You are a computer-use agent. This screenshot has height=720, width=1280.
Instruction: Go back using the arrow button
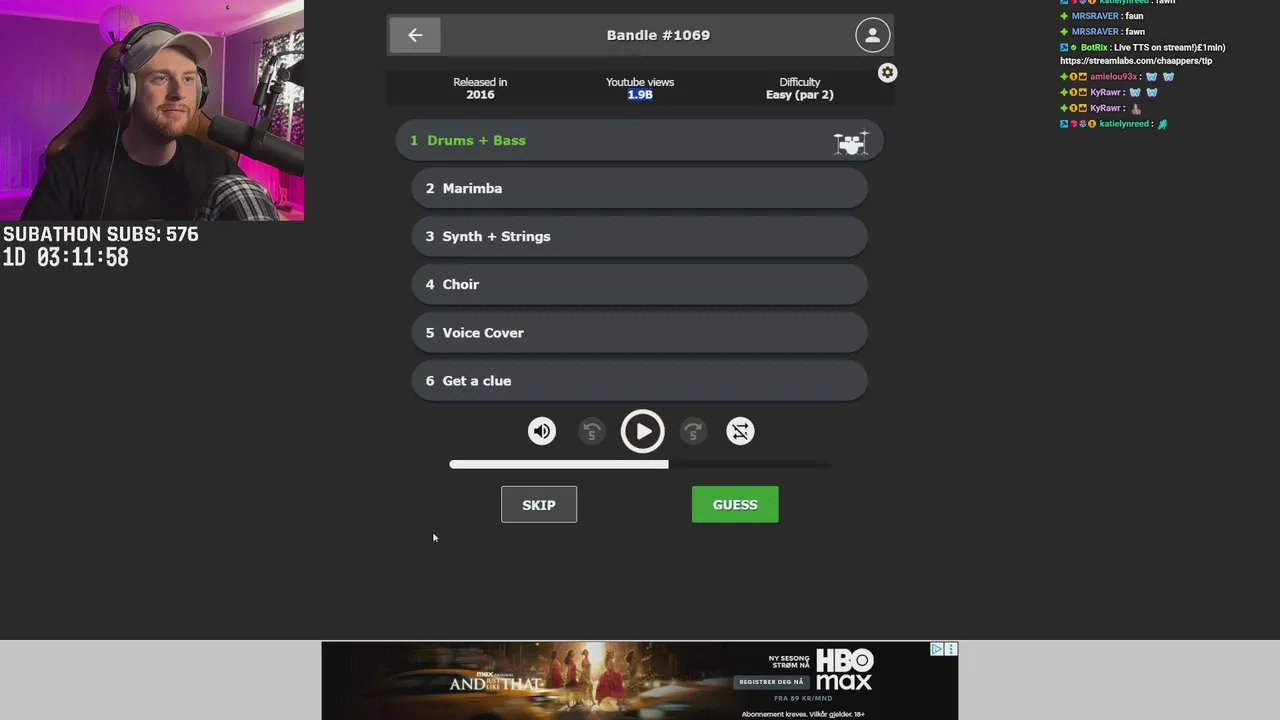[x=415, y=35]
